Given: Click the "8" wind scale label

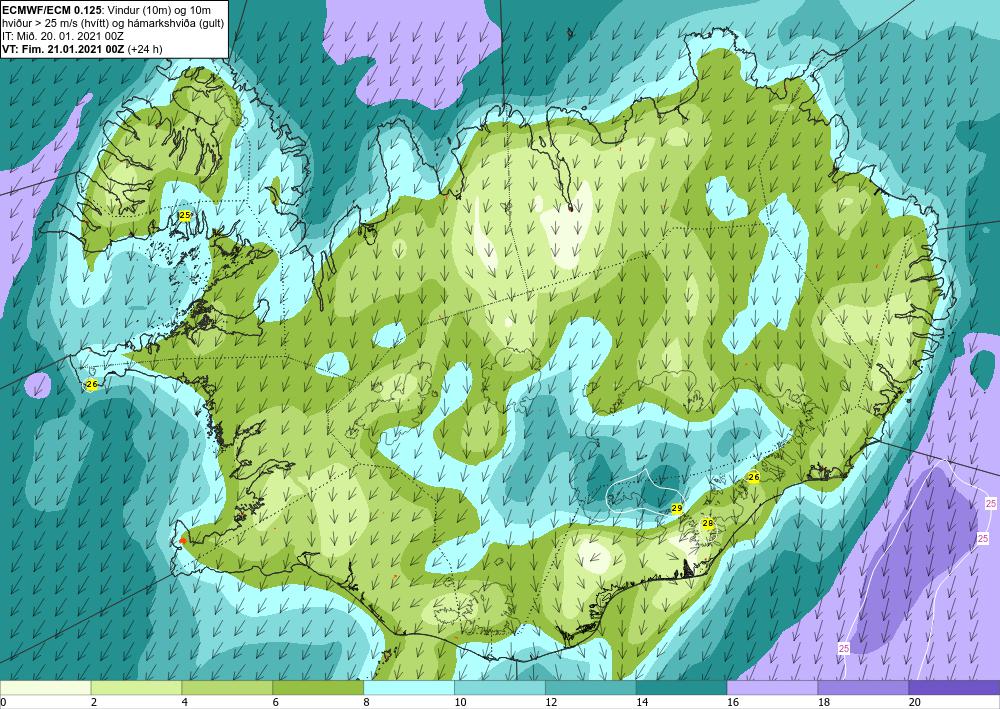Looking at the screenshot, I should (x=366, y=702).
